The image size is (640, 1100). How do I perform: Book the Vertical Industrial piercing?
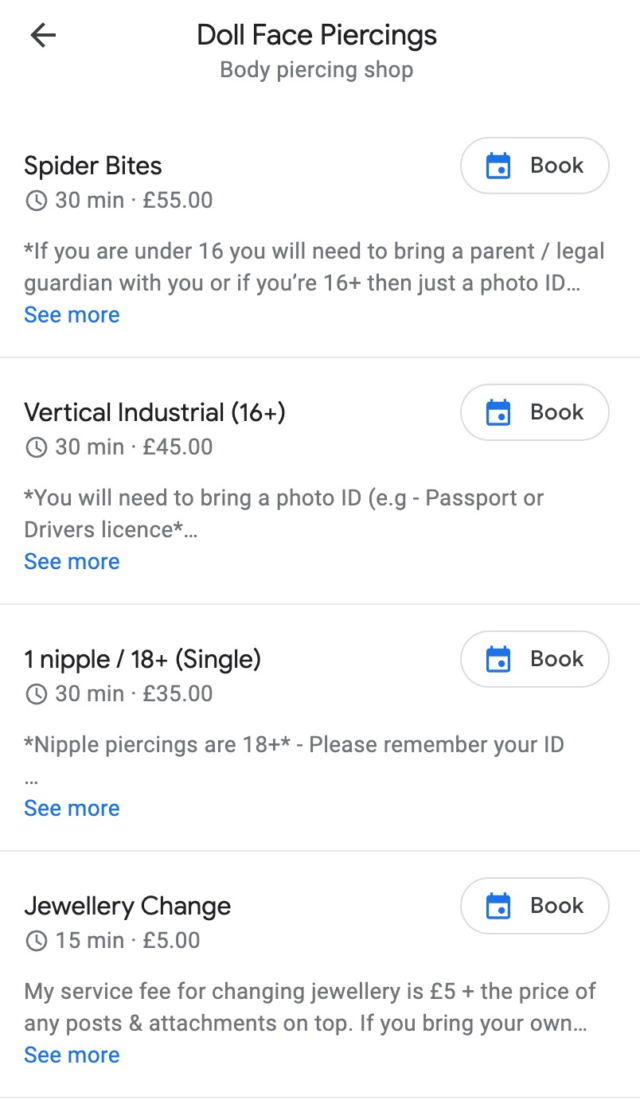tap(534, 412)
